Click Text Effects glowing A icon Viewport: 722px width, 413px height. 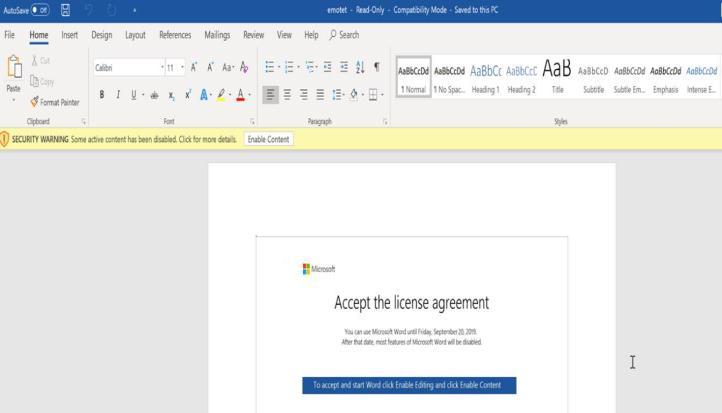click(x=204, y=95)
